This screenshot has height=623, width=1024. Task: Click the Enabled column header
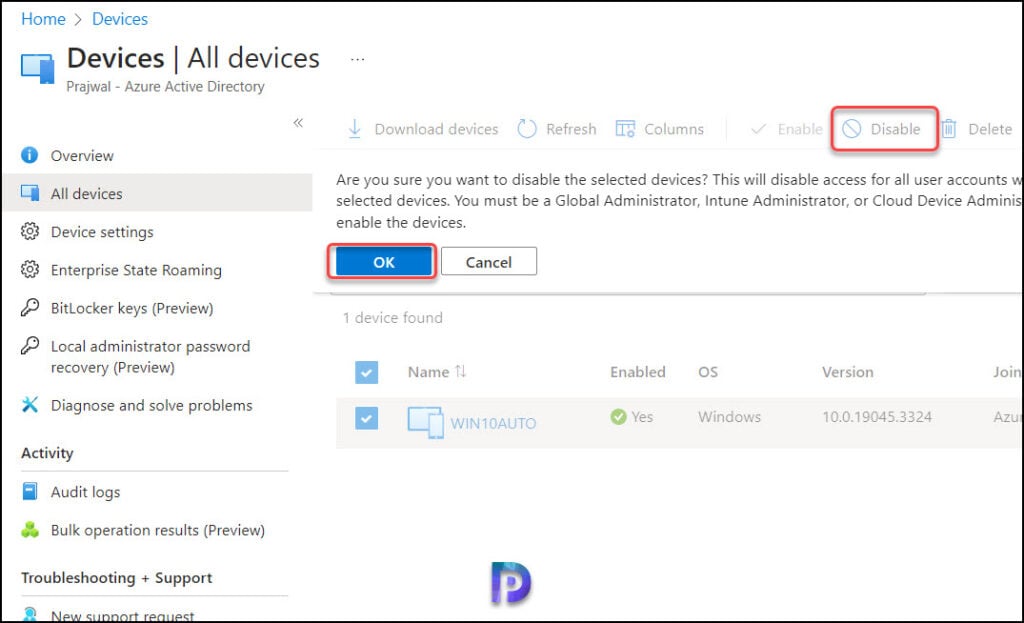[x=637, y=372]
